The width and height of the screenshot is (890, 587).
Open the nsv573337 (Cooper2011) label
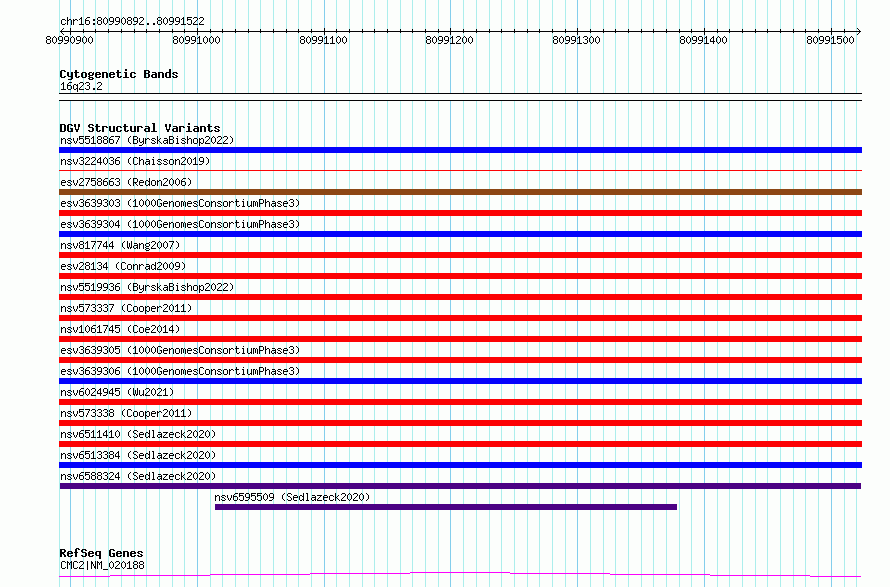(126, 308)
